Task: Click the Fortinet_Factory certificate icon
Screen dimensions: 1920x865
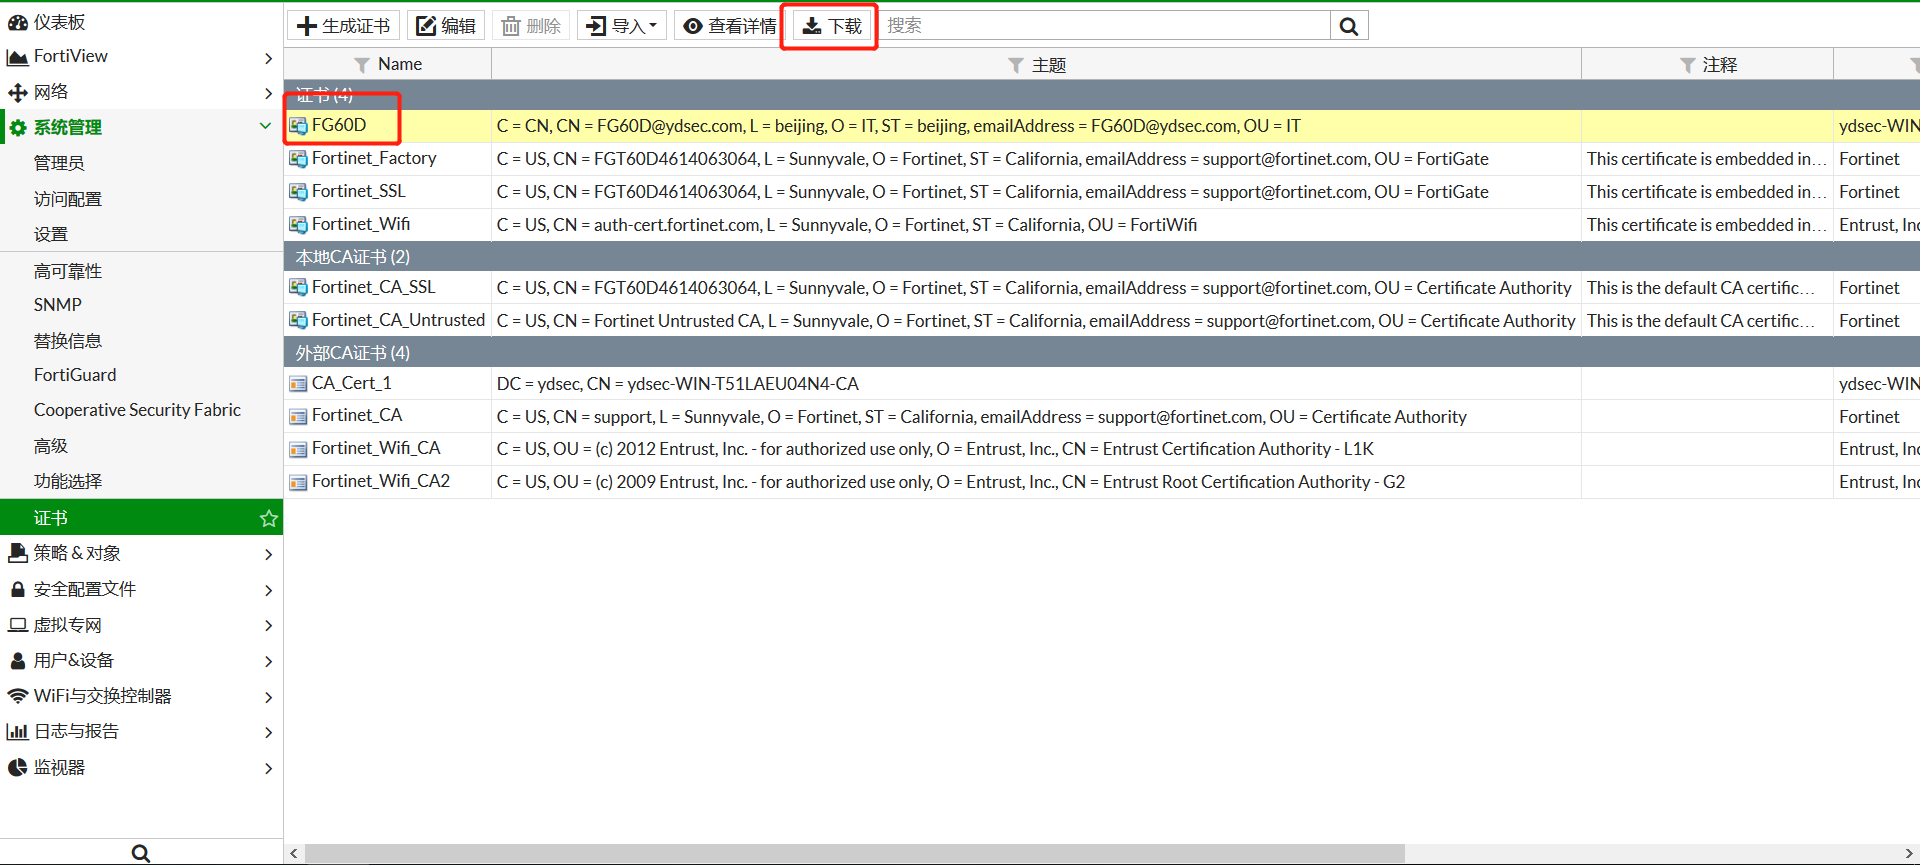Action: 298,159
